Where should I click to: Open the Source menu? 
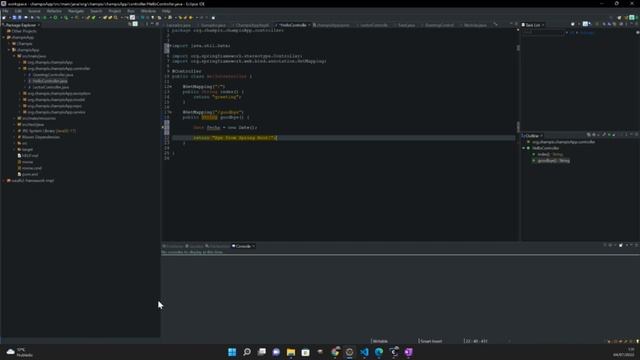coord(34,11)
